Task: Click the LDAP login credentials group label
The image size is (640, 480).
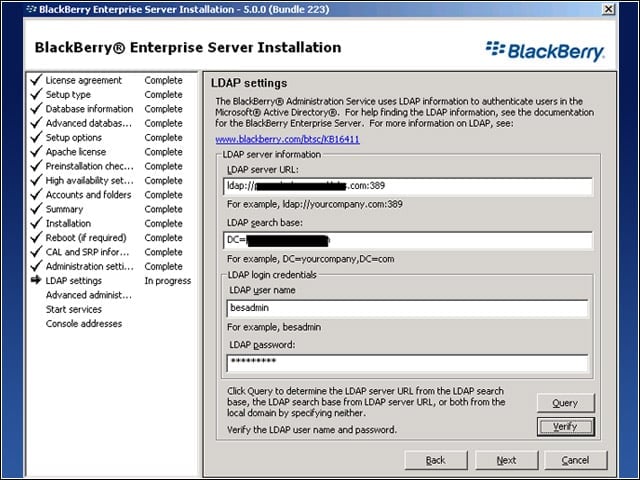Action: click(272, 275)
